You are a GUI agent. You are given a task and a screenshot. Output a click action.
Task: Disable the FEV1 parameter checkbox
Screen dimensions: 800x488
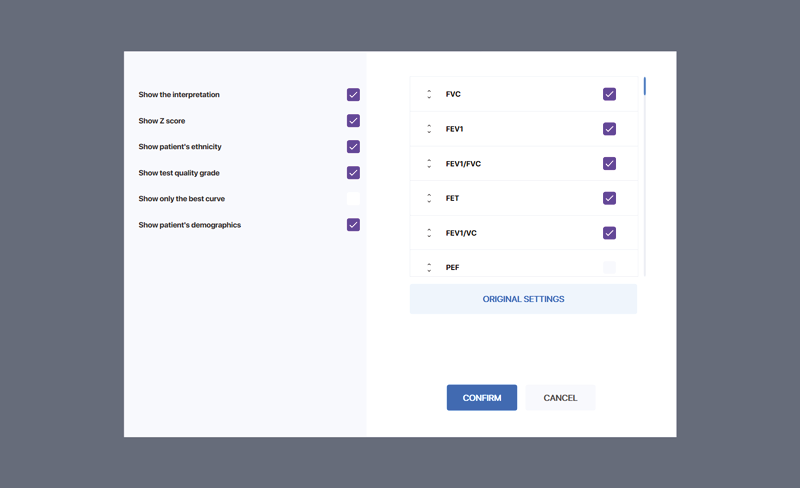[609, 129]
